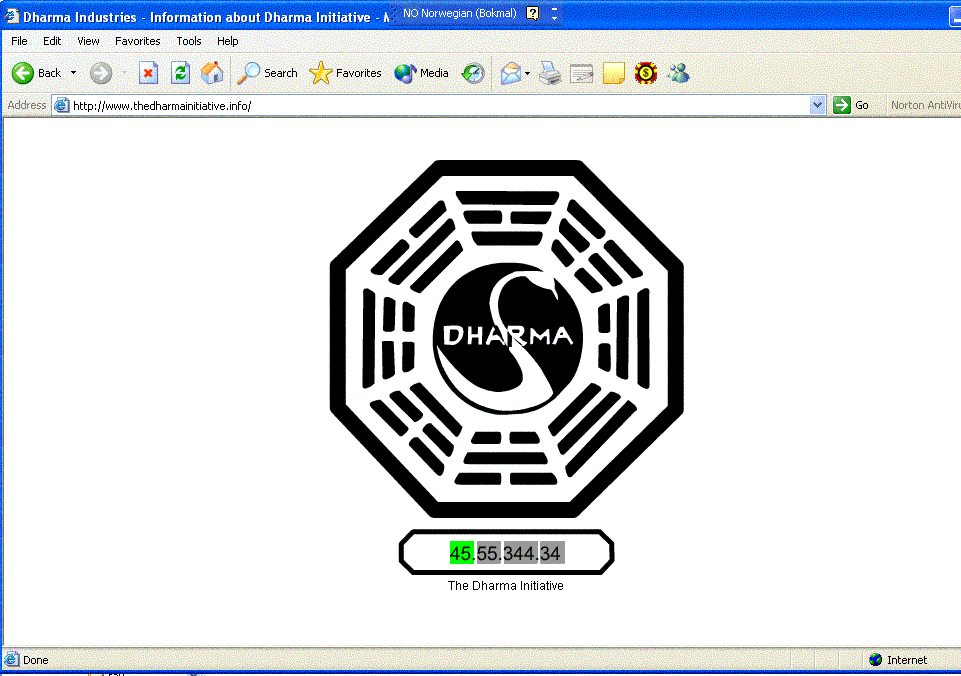Image resolution: width=961 pixels, height=676 pixels.
Task: Expand the address bar dropdown
Action: click(816, 105)
